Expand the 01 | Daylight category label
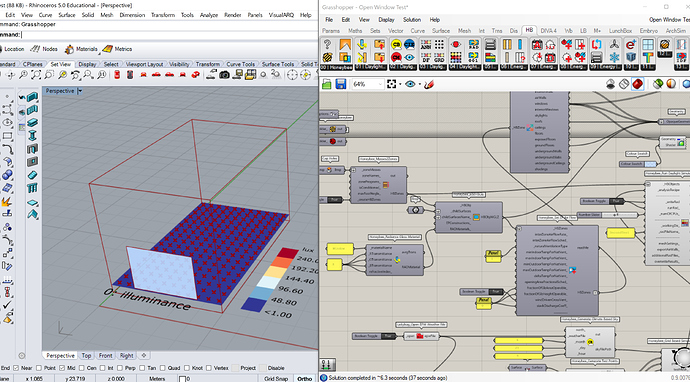The height and width of the screenshot is (382, 690). pos(370,67)
